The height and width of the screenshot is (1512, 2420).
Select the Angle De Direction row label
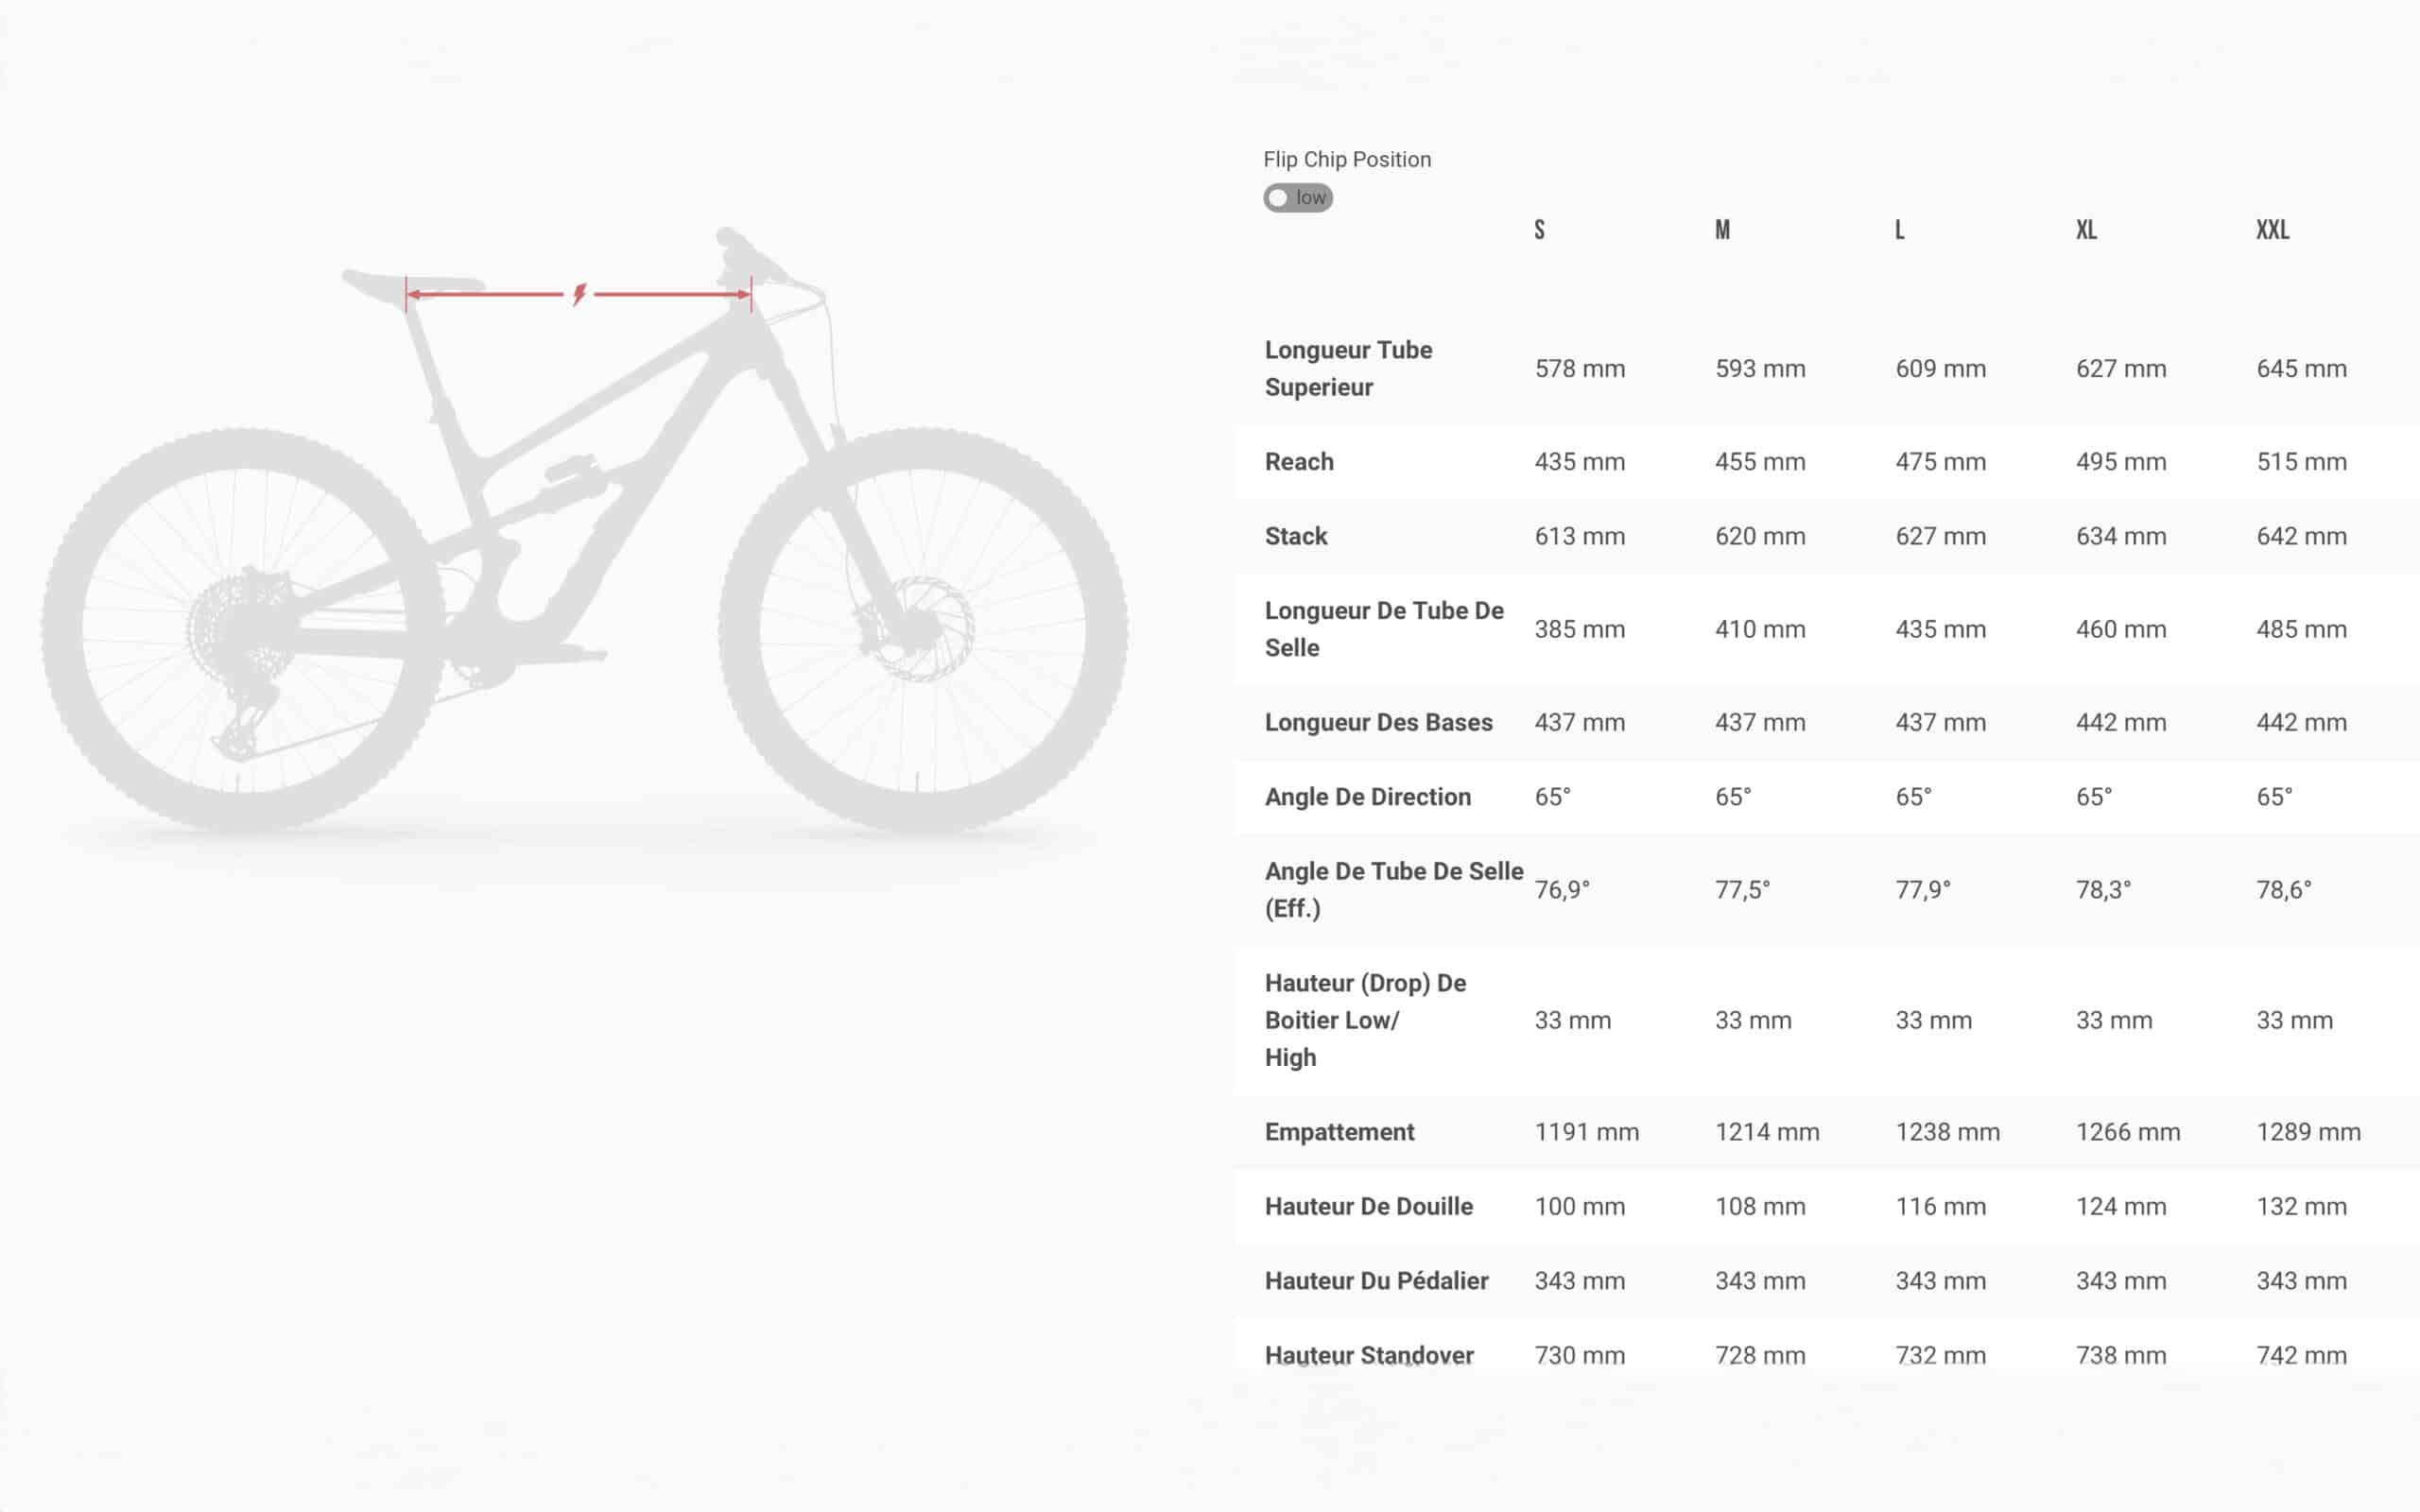tap(1367, 797)
